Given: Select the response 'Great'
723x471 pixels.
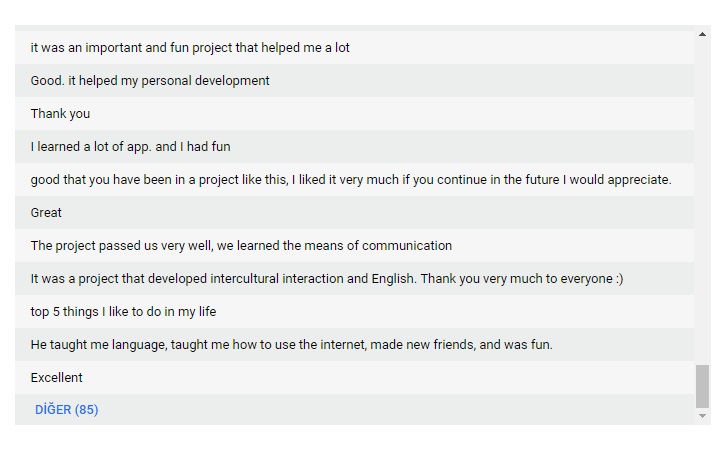Looking at the screenshot, I should [46, 212].
